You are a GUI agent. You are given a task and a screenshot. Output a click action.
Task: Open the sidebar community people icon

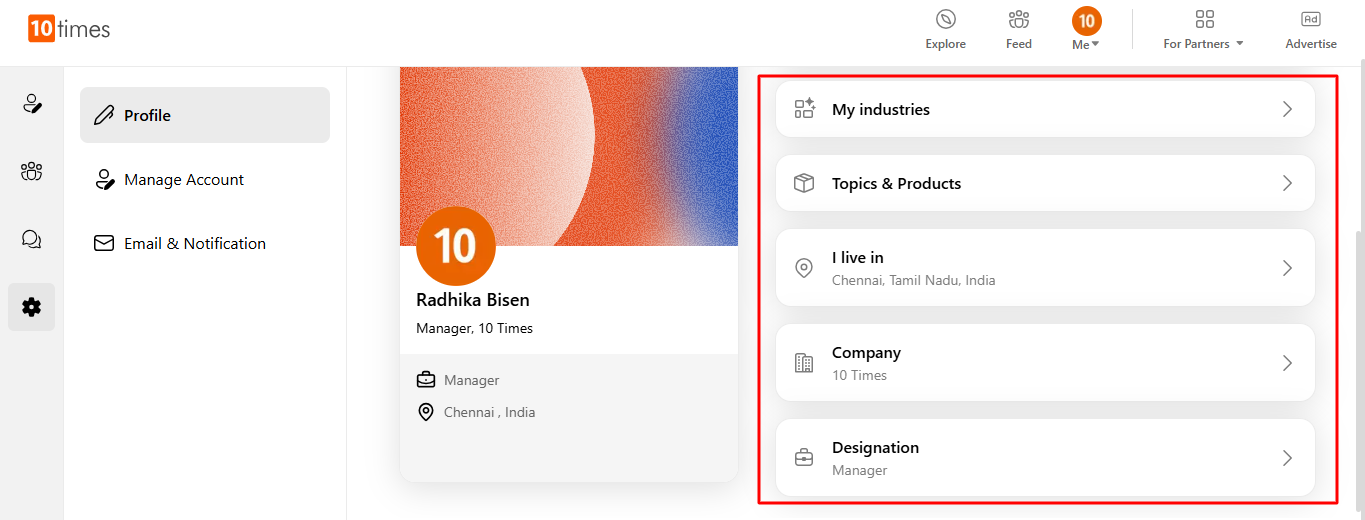pyautogui.click(x=31, y=171)
